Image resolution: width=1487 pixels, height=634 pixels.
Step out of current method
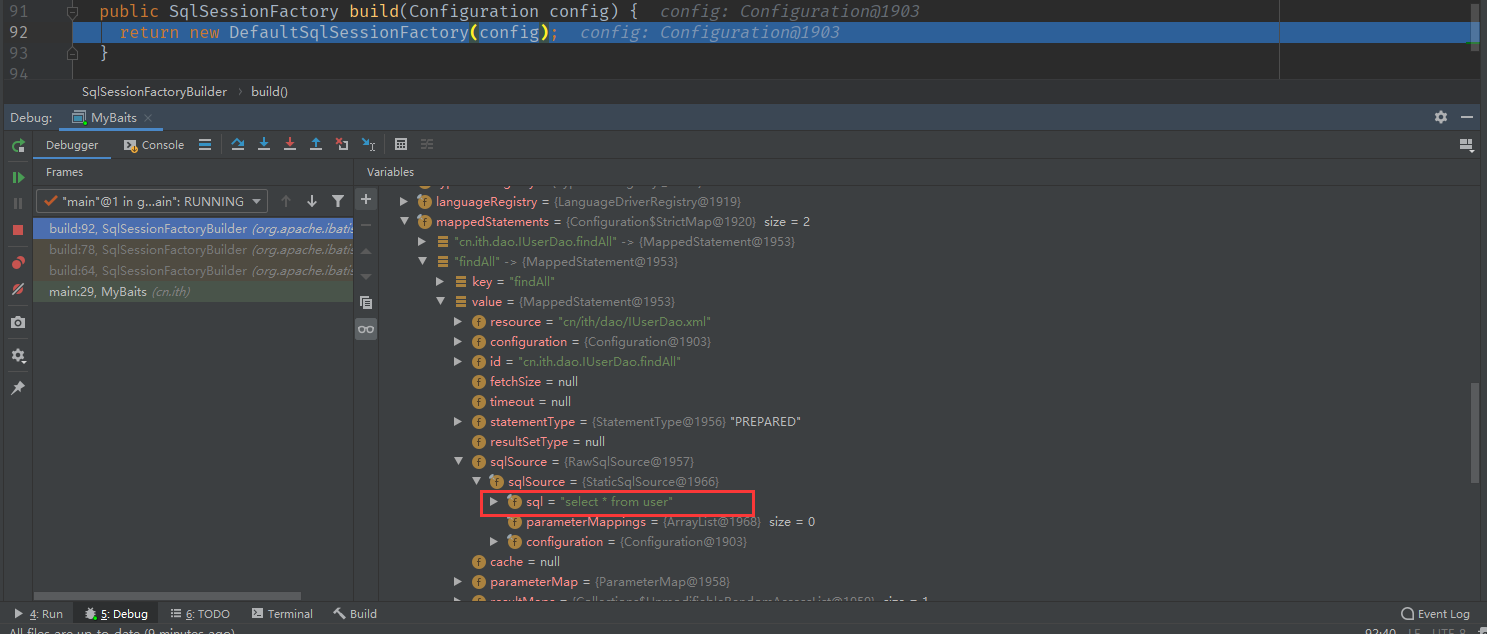pos(316,145)
